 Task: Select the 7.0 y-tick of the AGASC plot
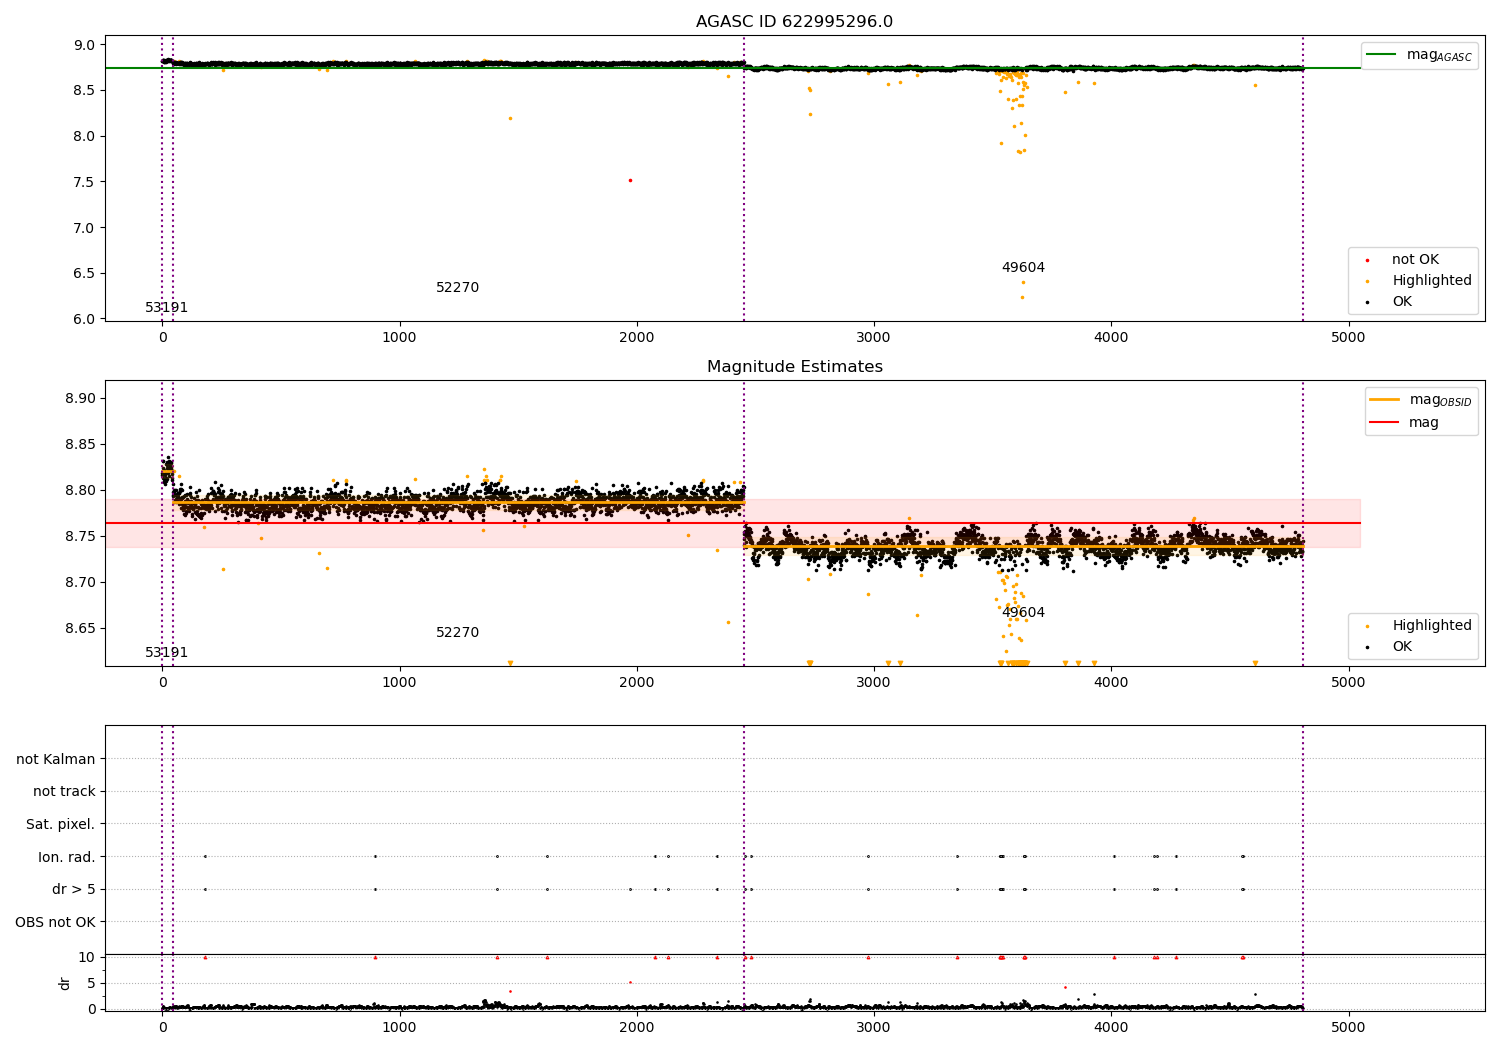tap(84, 228)
